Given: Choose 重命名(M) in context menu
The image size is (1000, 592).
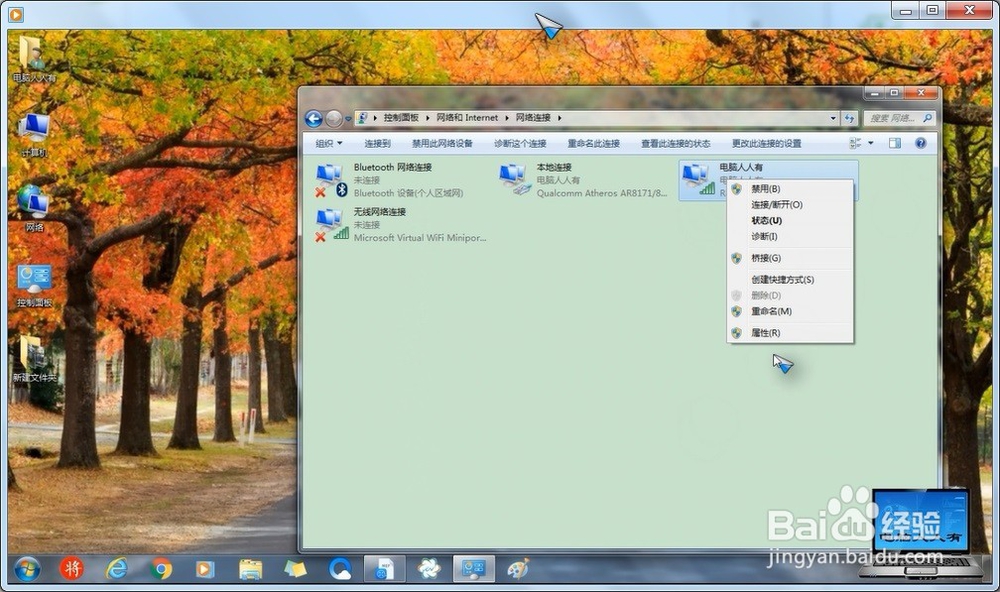Looking at the screenshot, I should point(790,311).
